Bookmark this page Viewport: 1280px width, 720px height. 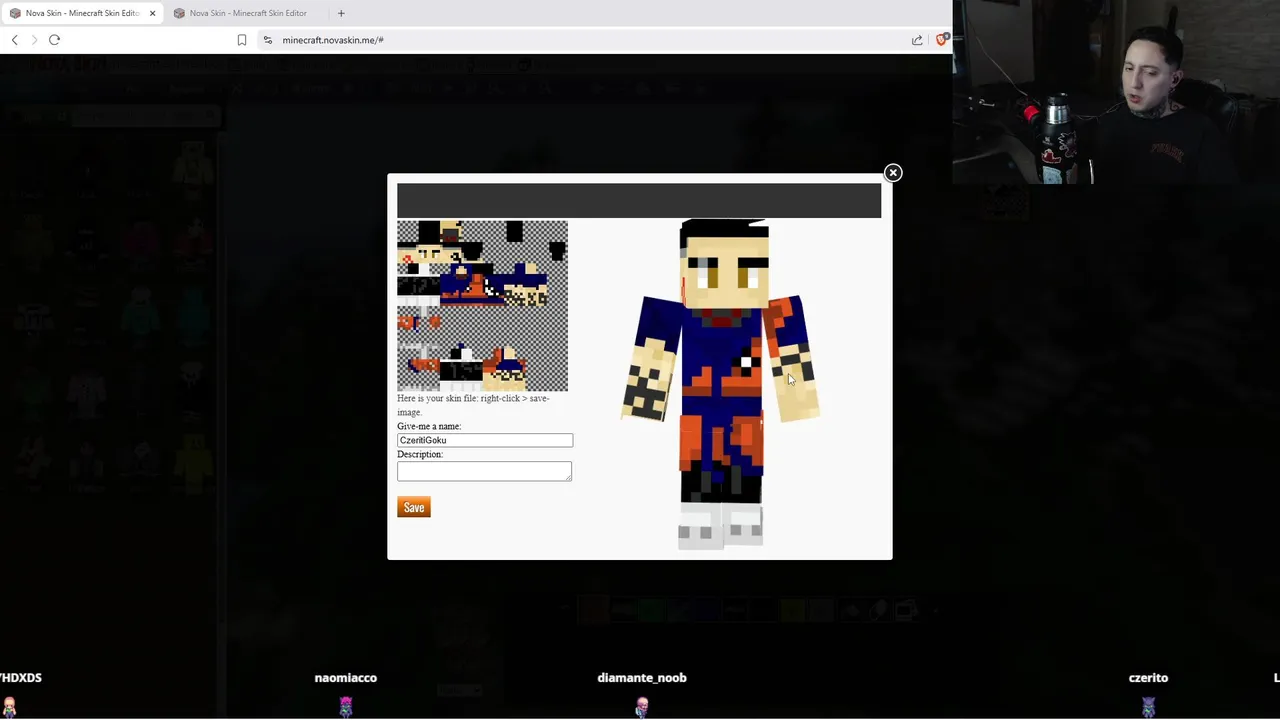tap(242, 40)
